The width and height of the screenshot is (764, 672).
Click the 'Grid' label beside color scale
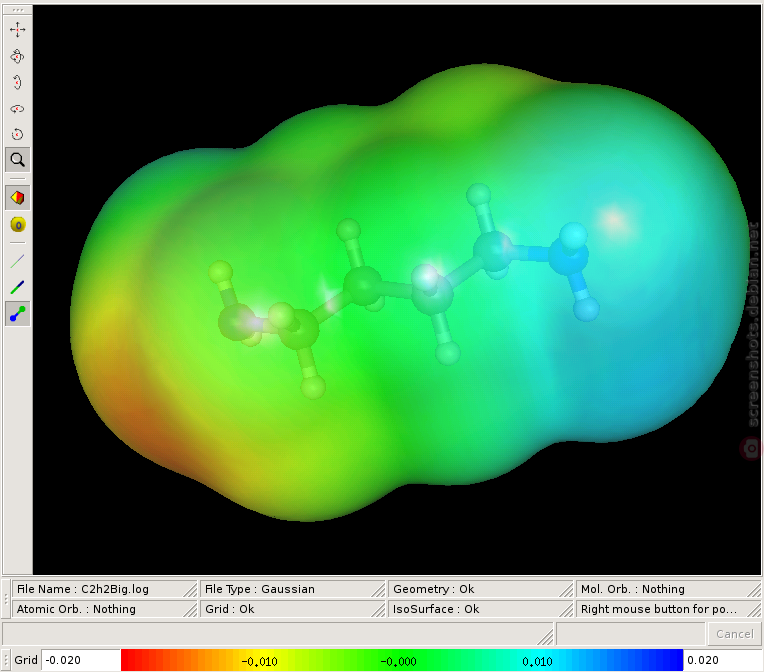point(26,660)
